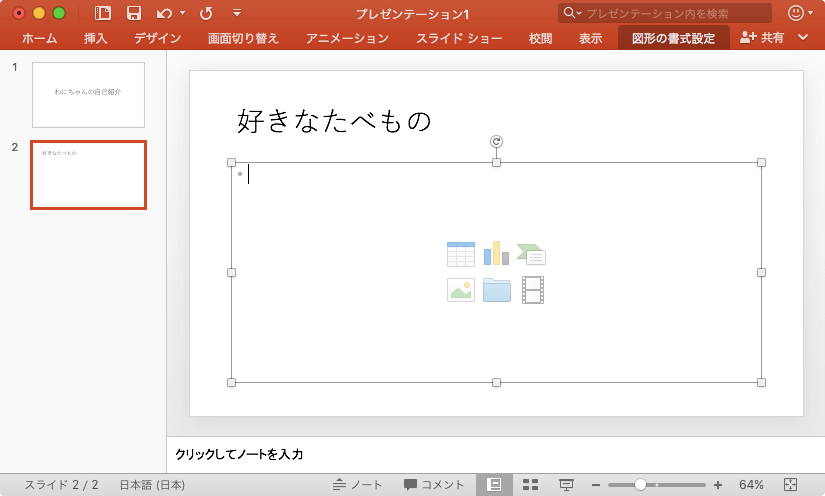Fit slide to window icon

(x=790, y=484)
